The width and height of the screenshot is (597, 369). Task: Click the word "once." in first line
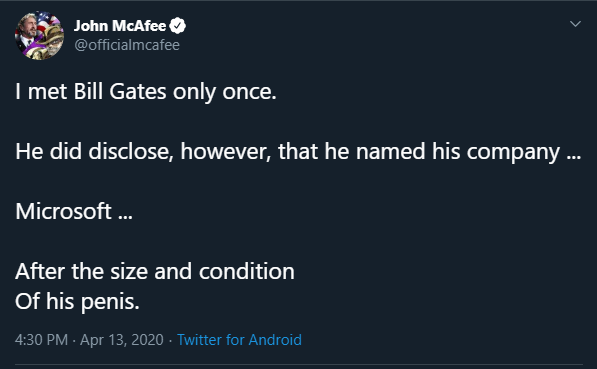(x=249, y=93)
